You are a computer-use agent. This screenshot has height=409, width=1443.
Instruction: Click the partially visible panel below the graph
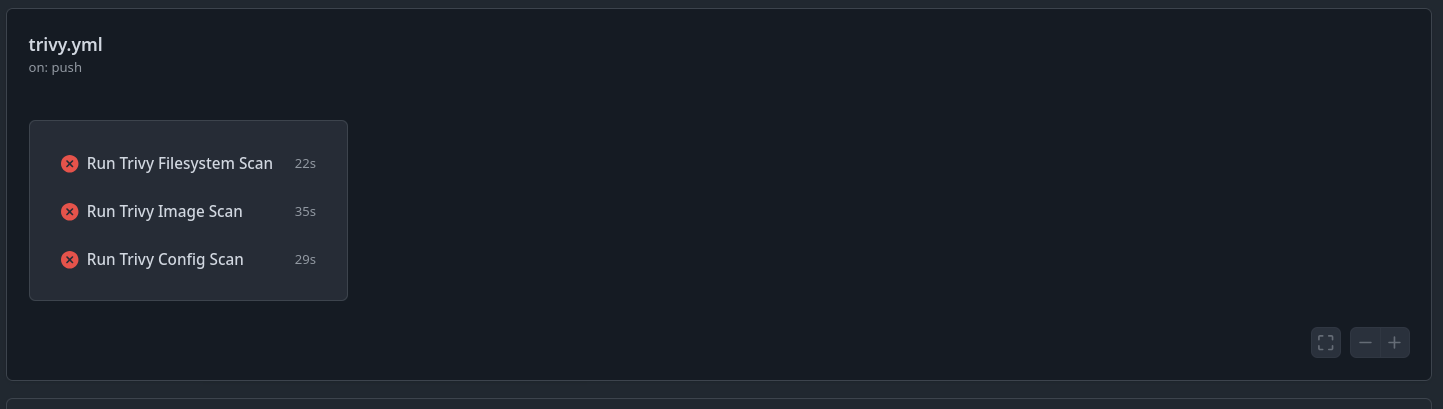(720, 404)
